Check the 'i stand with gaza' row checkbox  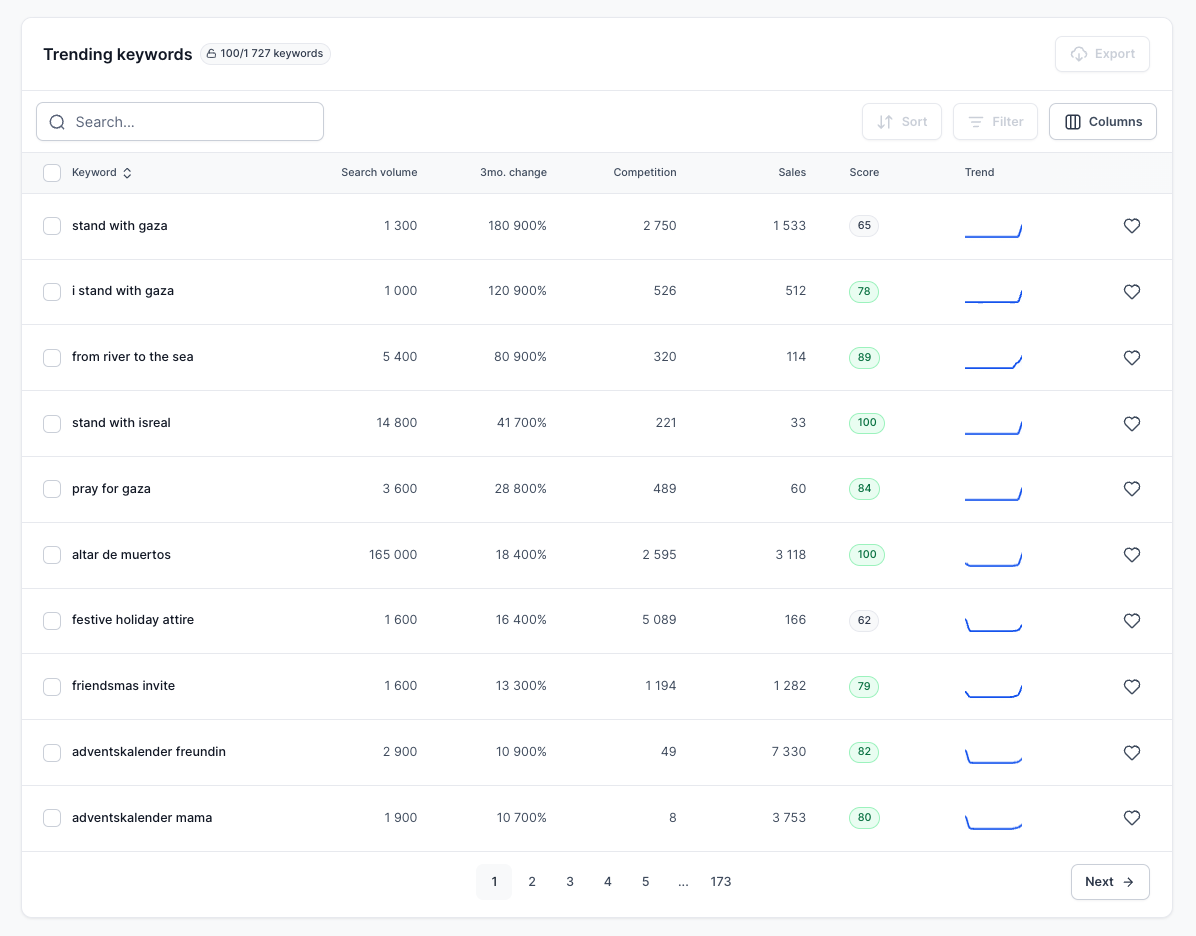52,292
